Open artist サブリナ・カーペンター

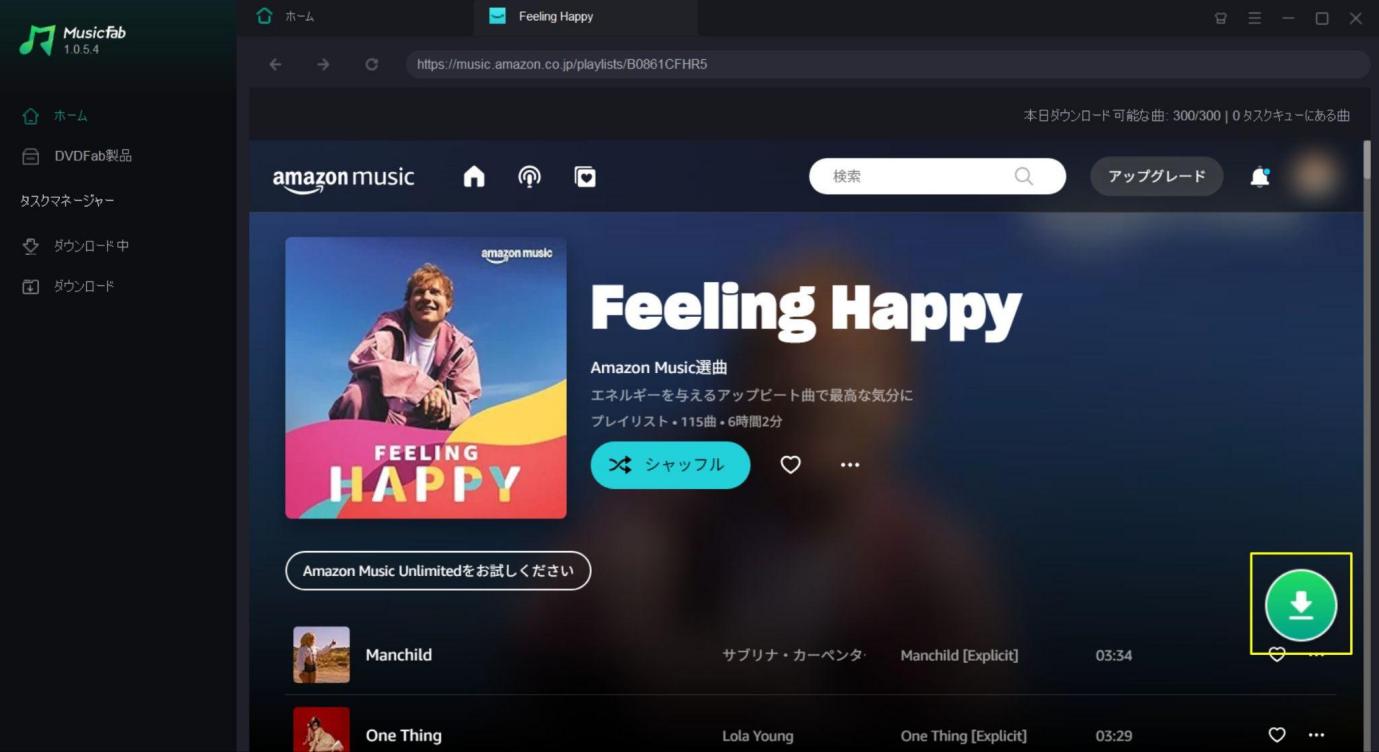click(x=793, y=655)
